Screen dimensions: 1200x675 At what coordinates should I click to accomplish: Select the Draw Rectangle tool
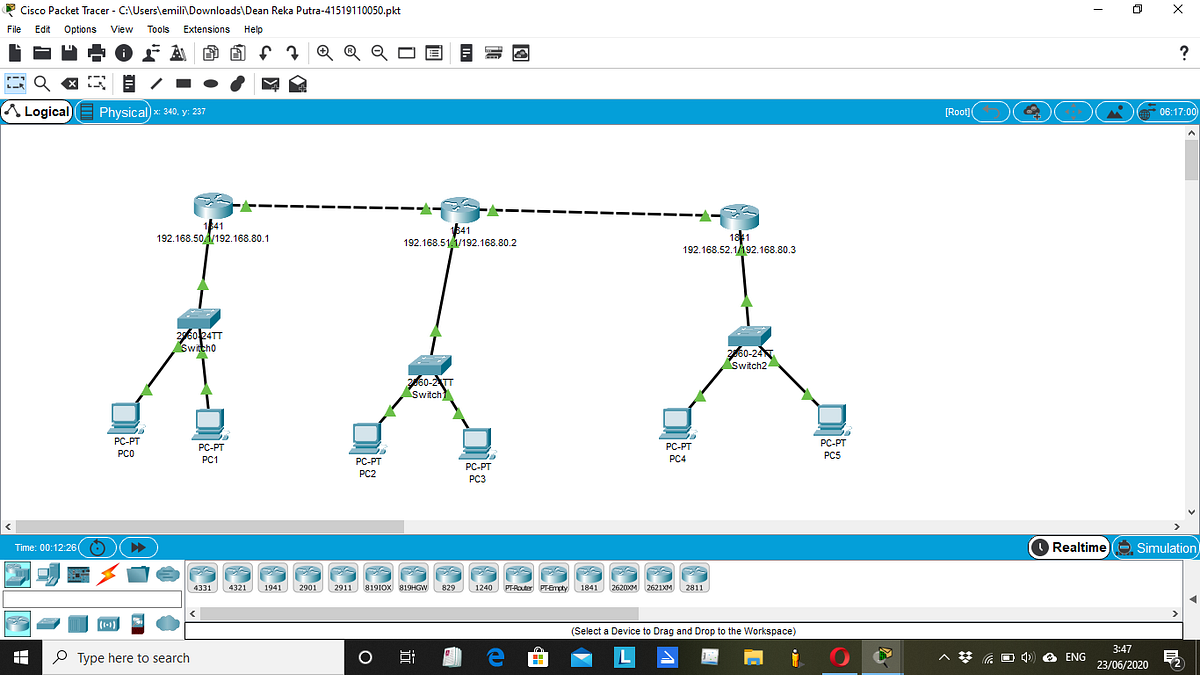coord(183,84)
